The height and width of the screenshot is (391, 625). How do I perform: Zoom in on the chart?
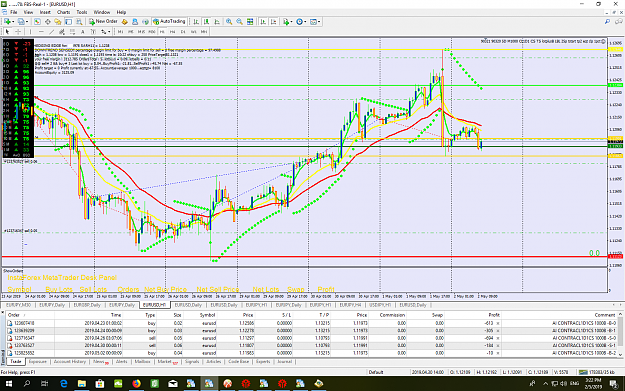(229, 22)
